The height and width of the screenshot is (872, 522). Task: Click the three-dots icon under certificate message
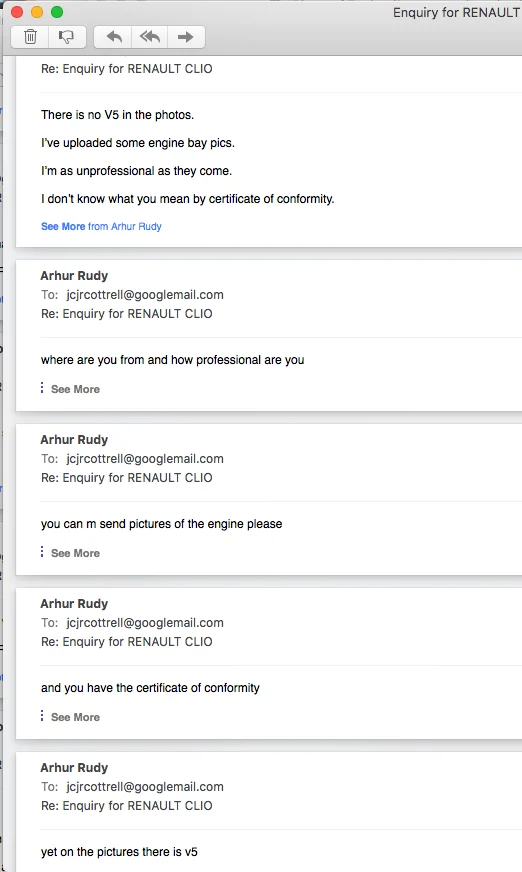point(42,716)
